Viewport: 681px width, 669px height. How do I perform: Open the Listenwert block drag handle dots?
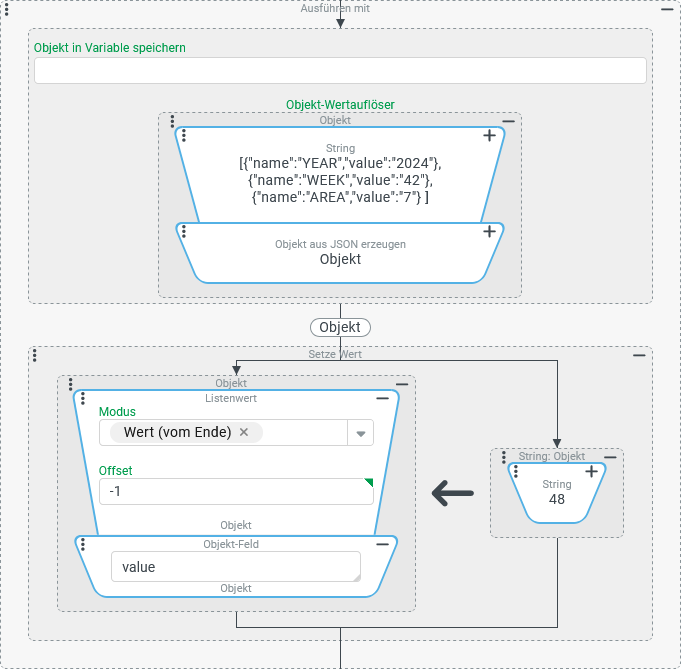83,399
